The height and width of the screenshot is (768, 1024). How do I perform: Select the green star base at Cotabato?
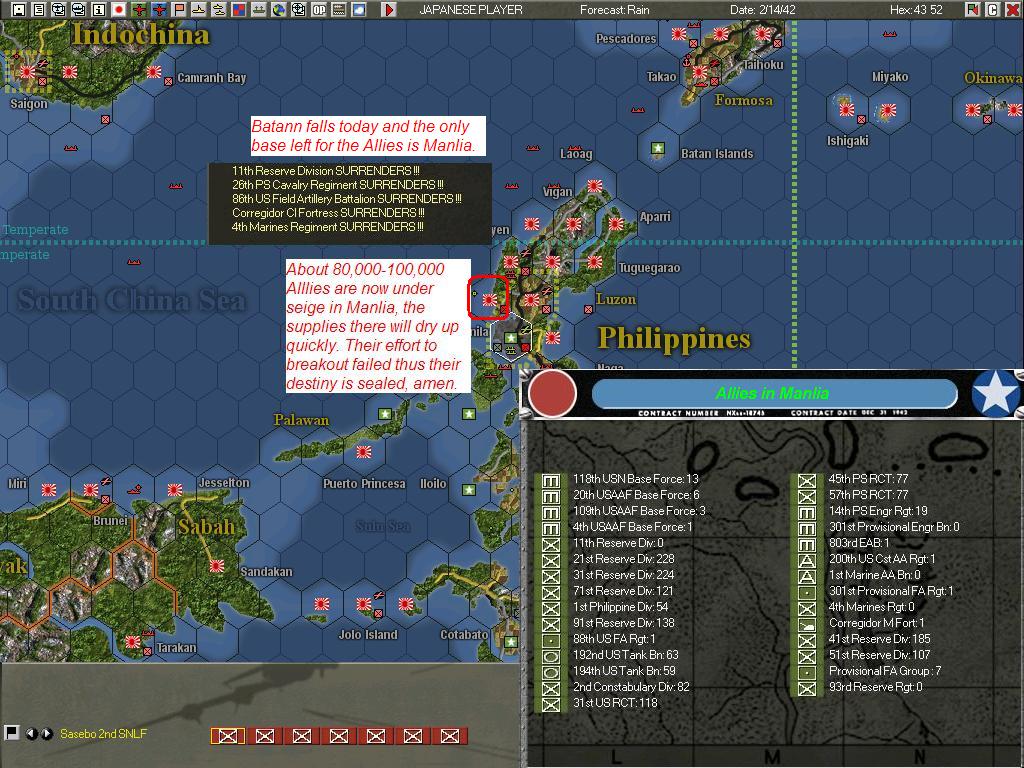[x=511, y=642]
